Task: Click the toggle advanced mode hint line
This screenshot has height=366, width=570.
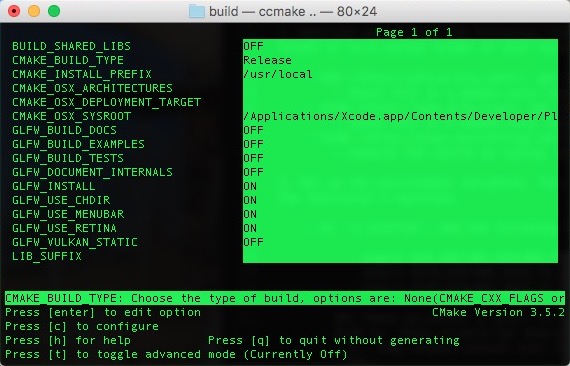Action: coord(176,354)
